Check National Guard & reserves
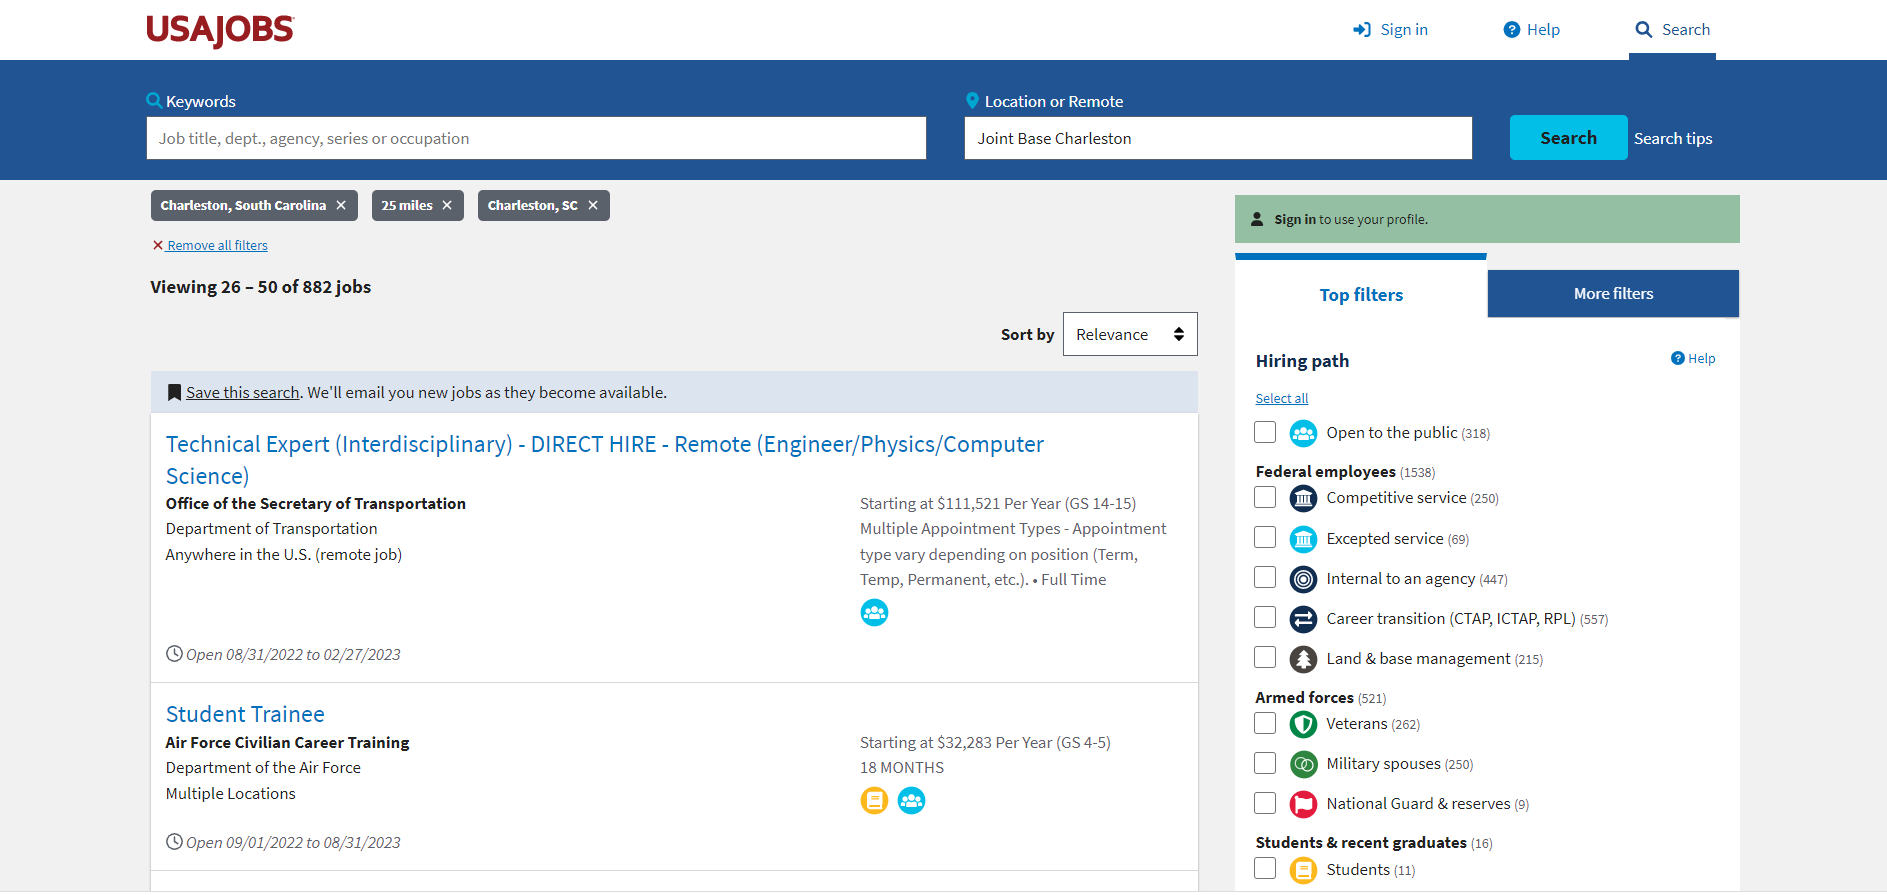 (x=1265, y=803)
